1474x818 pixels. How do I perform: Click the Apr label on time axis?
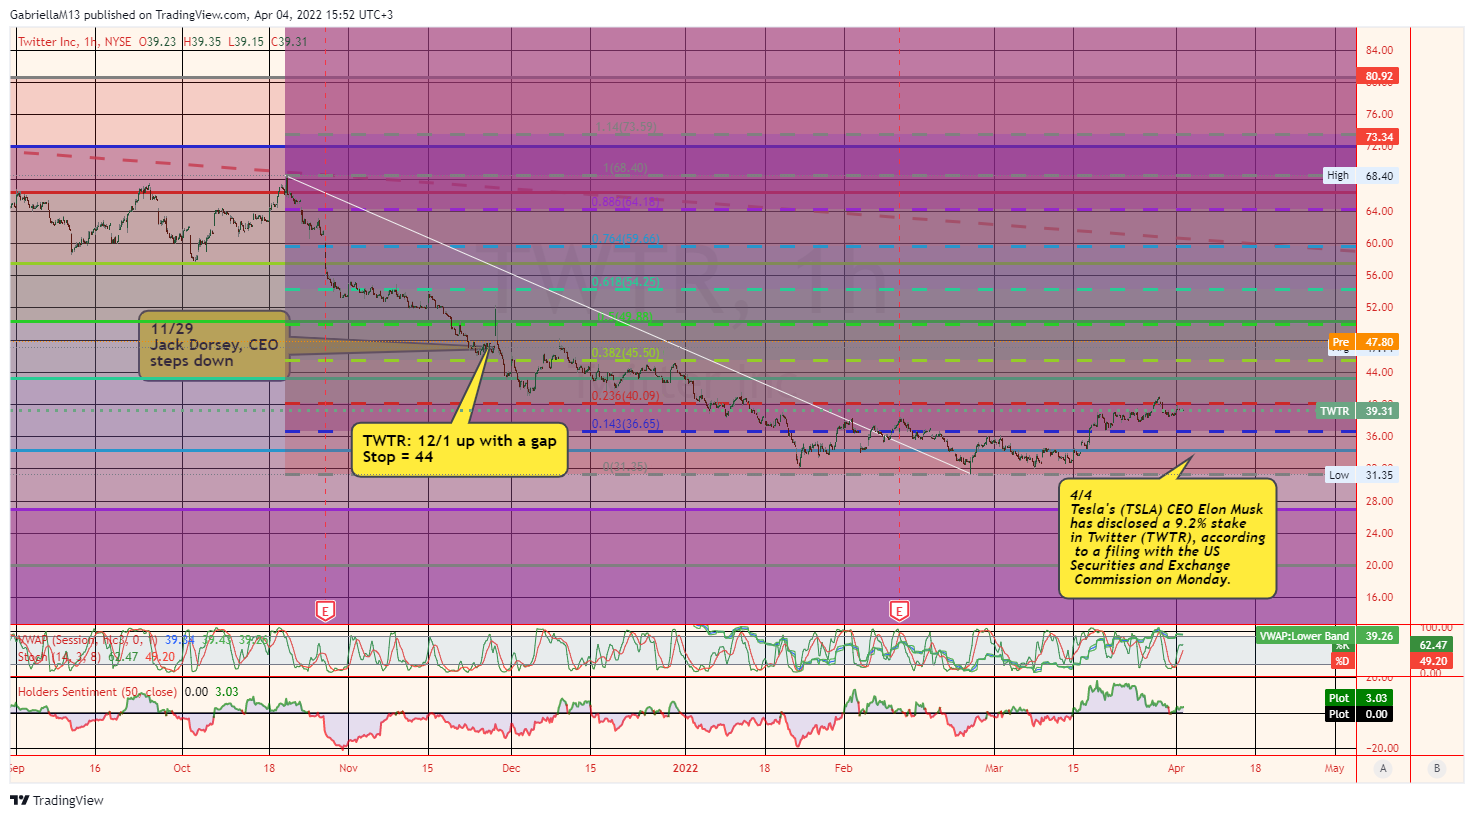coord(1176,768)
